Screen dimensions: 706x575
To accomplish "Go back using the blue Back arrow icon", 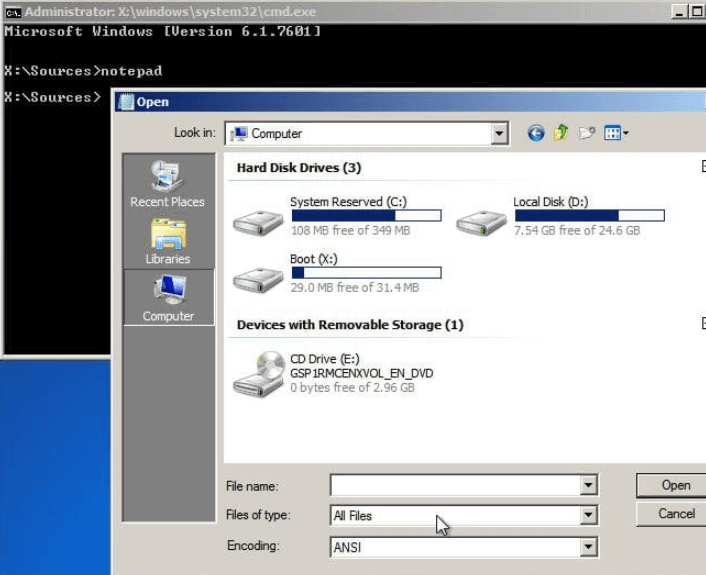I will [535, 133].
